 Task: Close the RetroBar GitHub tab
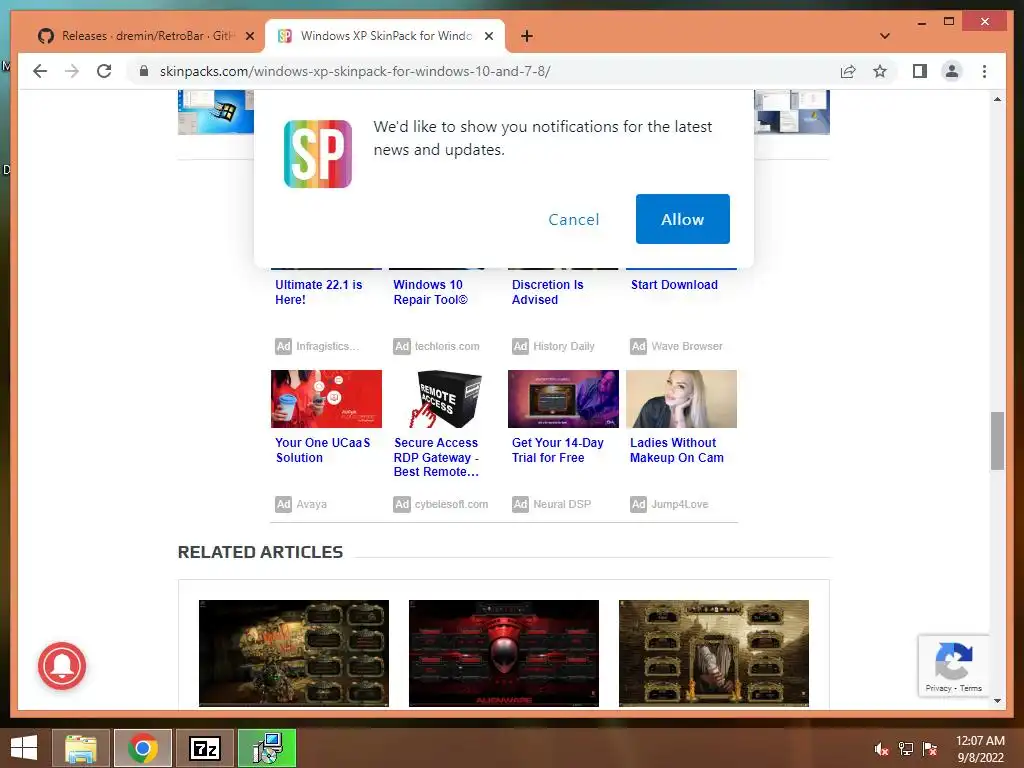click(x=249, y=36)
